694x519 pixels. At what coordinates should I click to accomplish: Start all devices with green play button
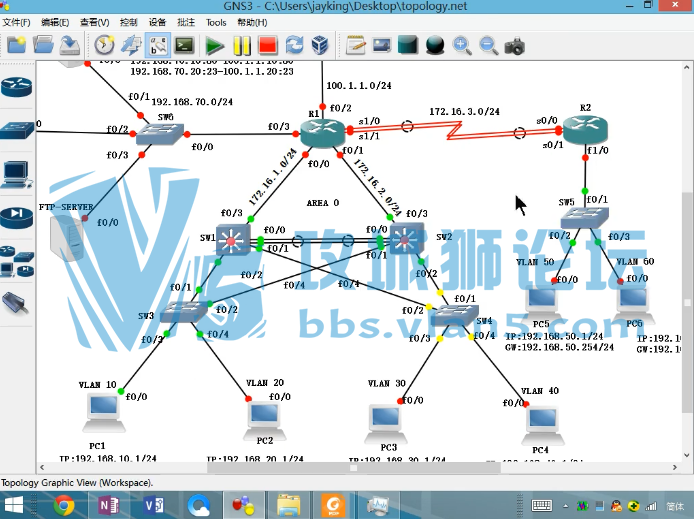point(215,45)
